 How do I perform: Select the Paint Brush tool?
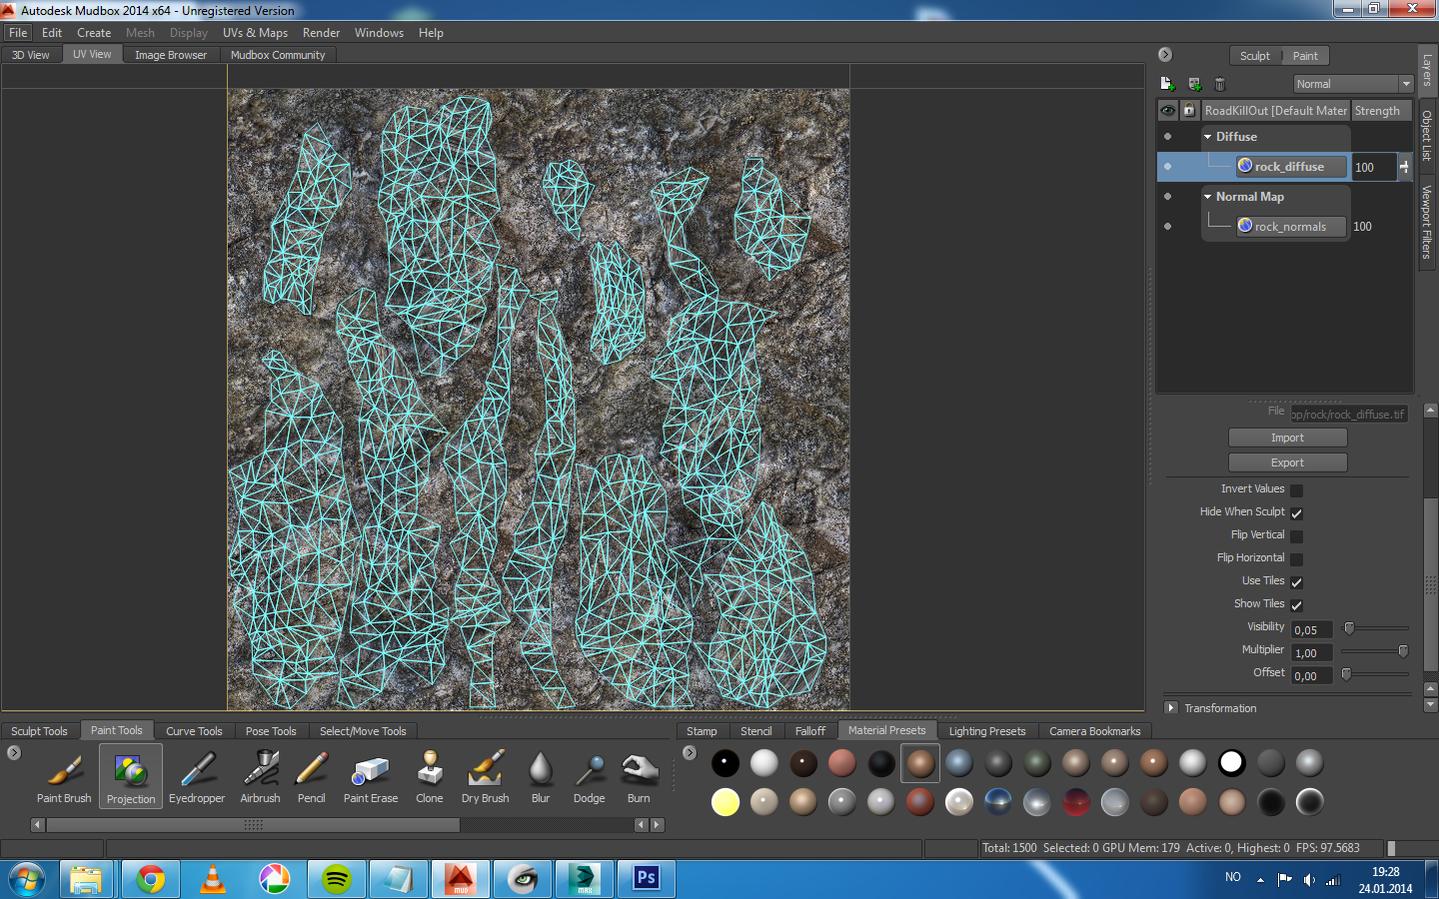click(63, 776)
